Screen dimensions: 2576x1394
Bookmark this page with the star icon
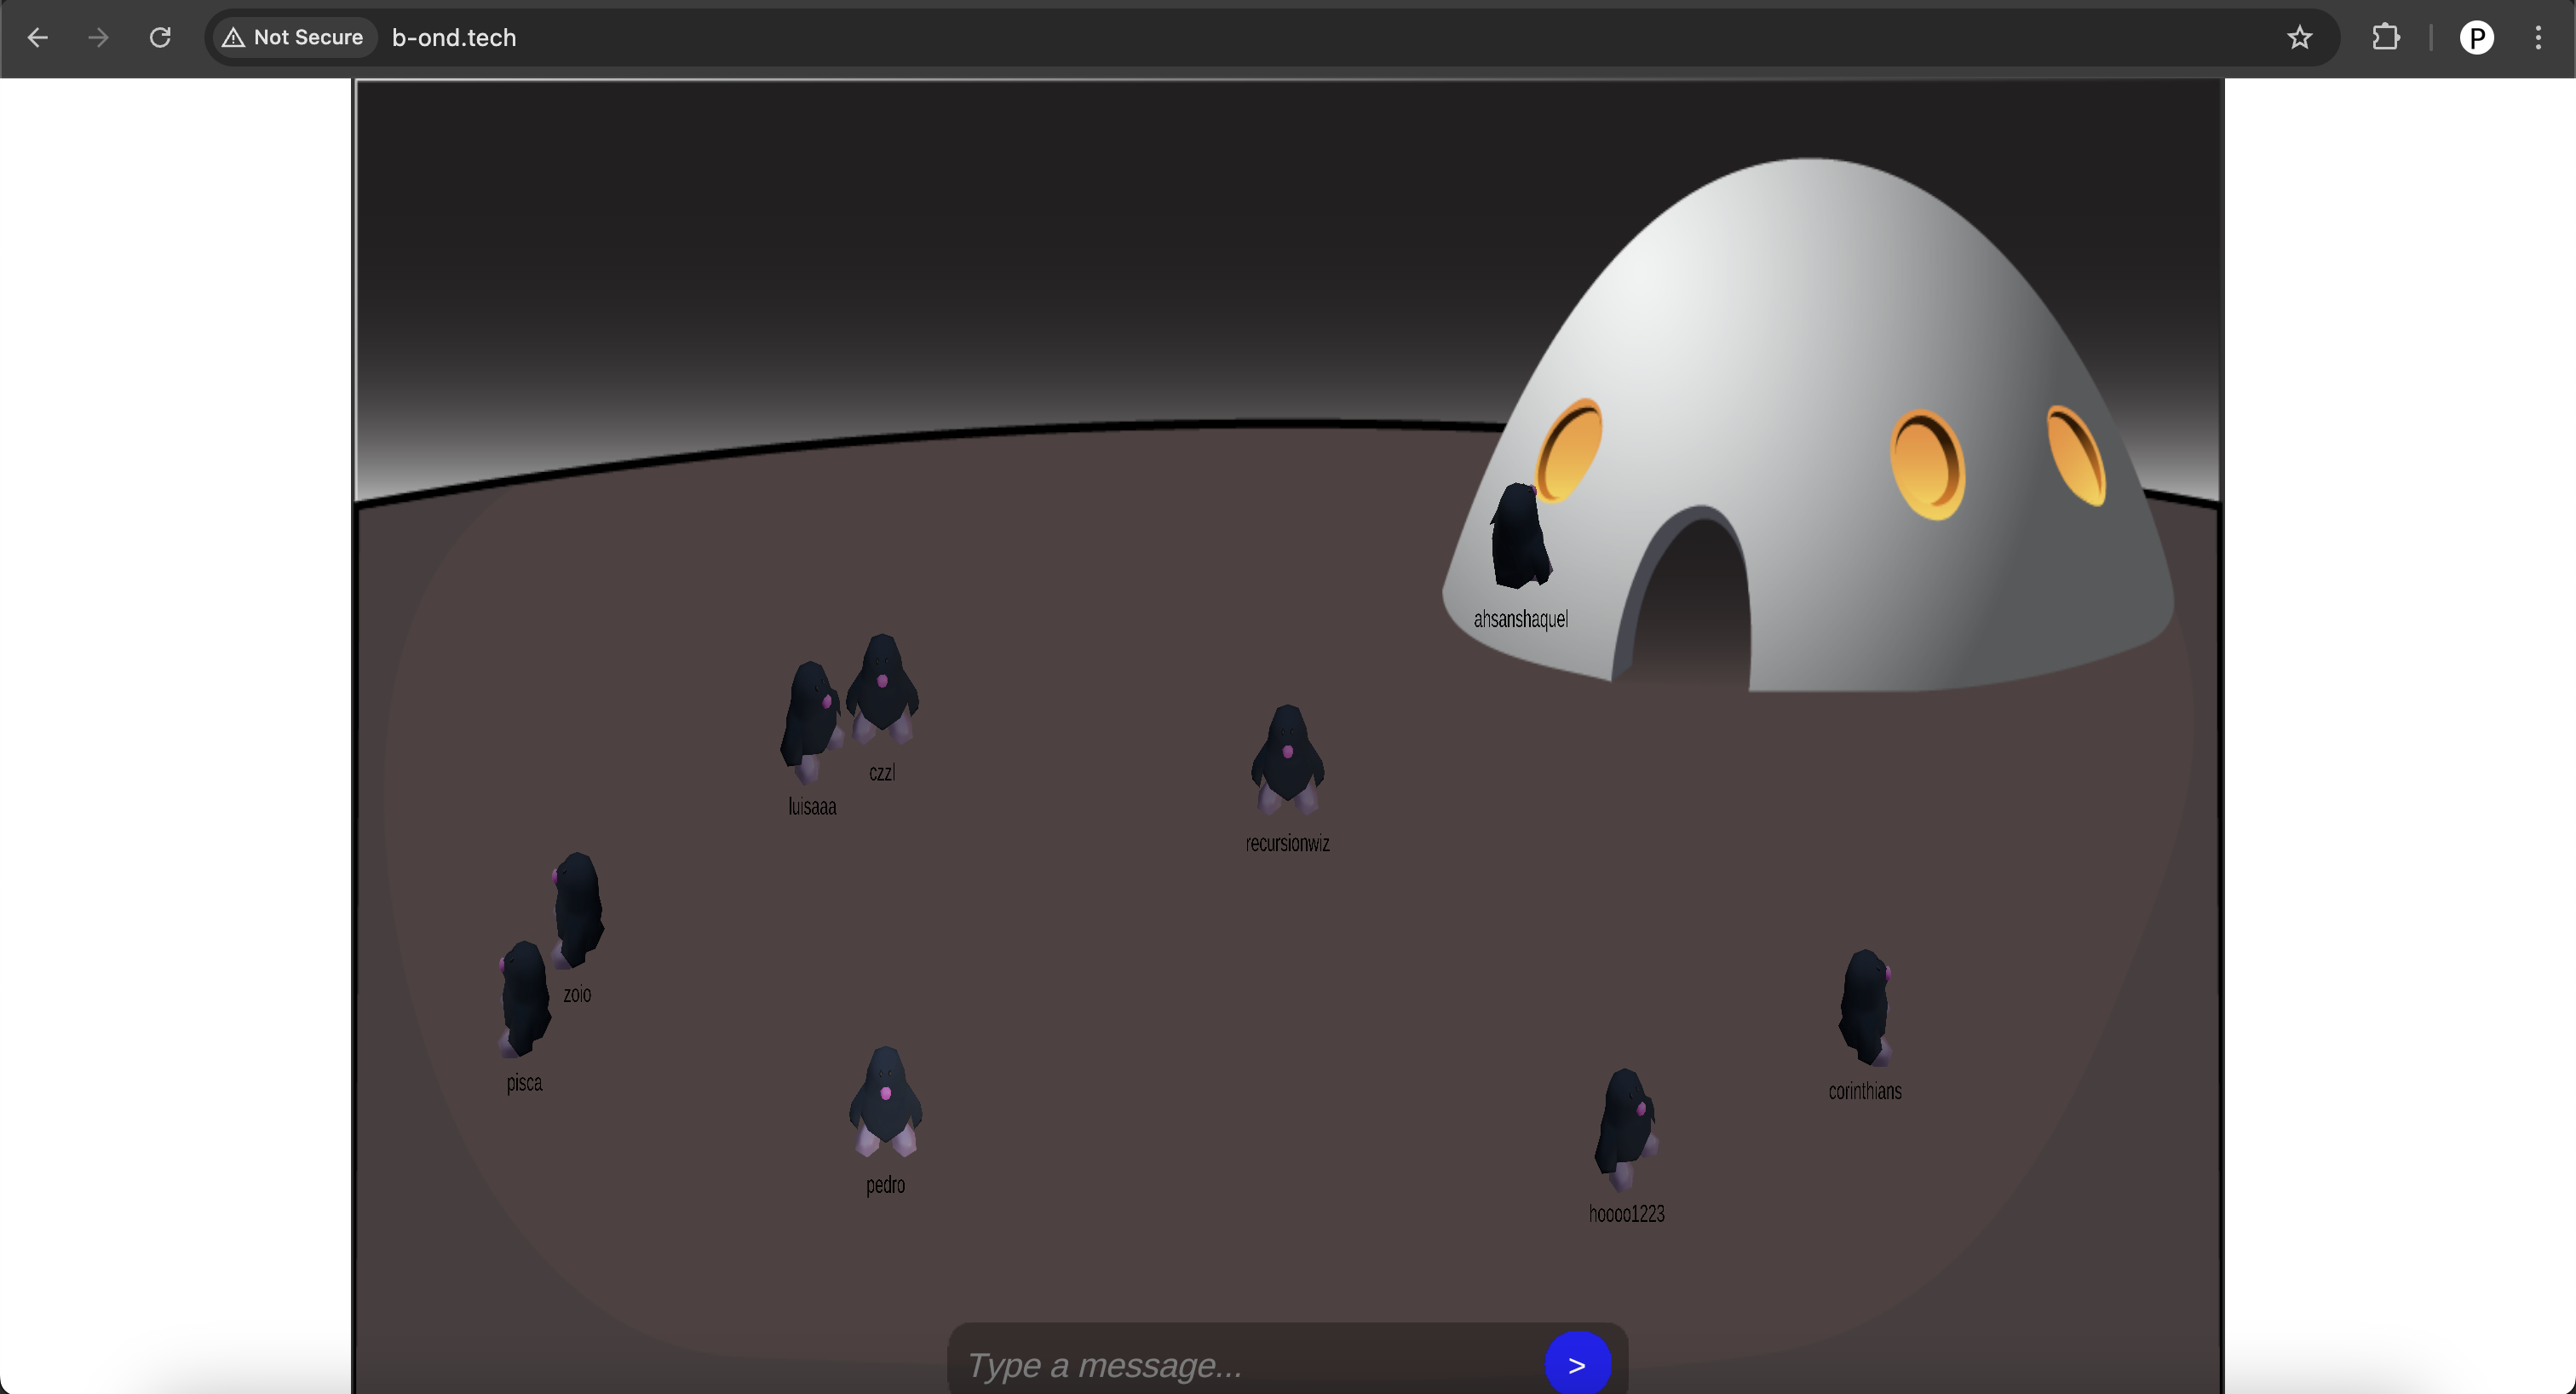pos(2298,37)
